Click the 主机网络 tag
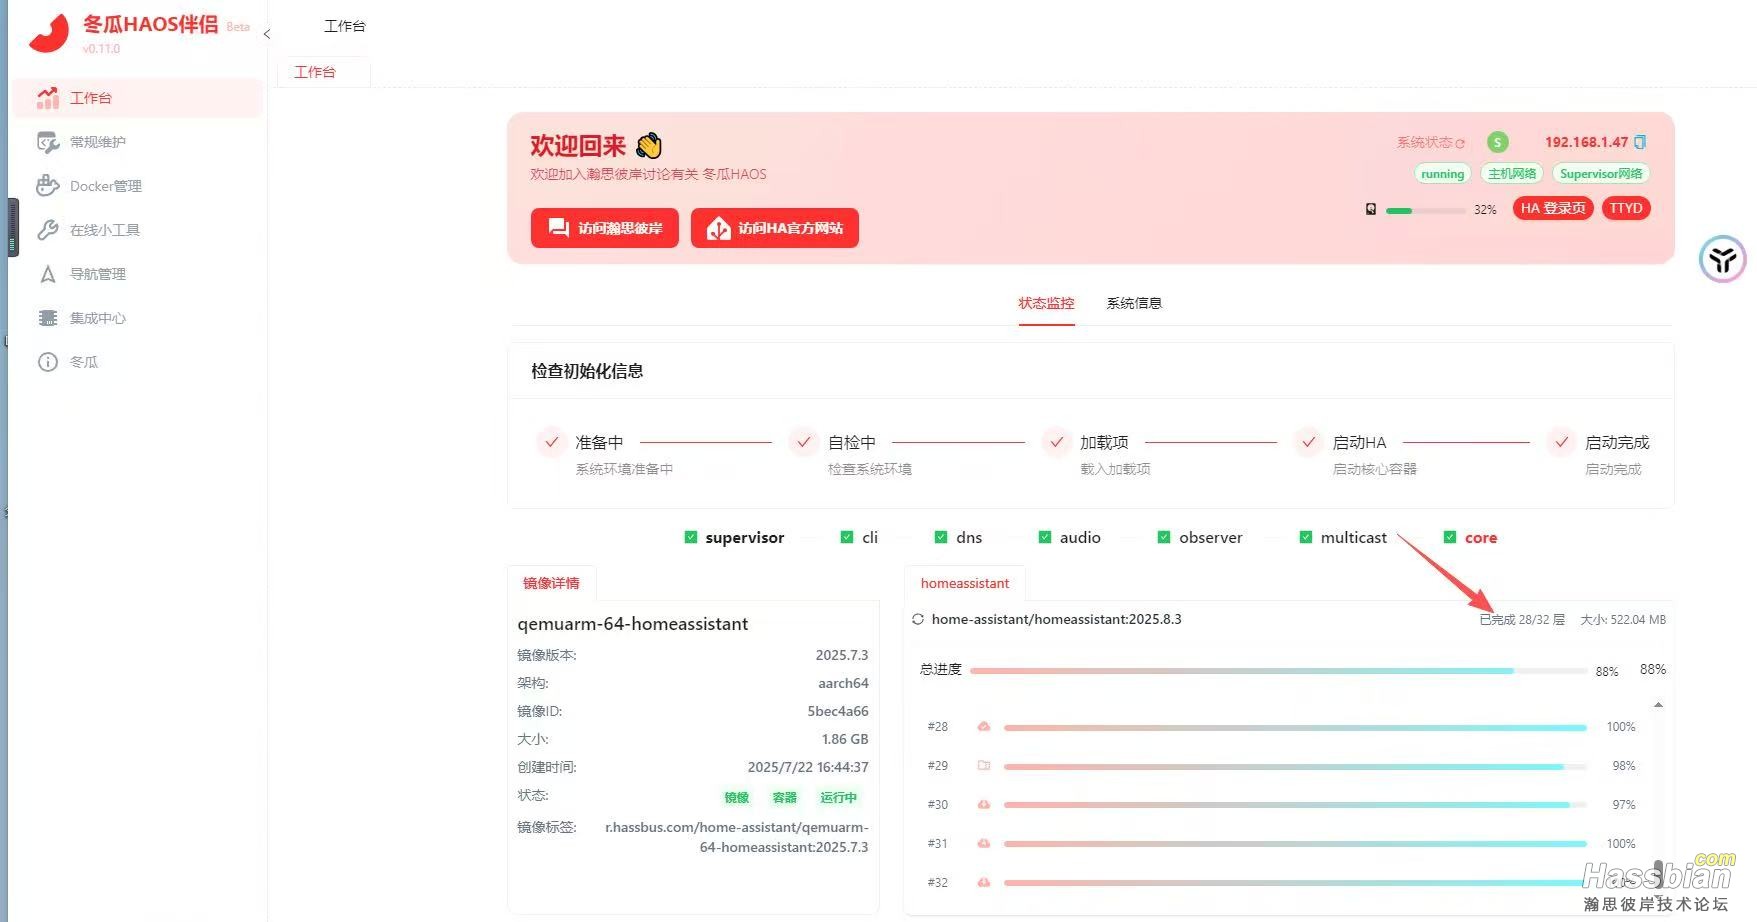1757x922 pixels. 1512,174
